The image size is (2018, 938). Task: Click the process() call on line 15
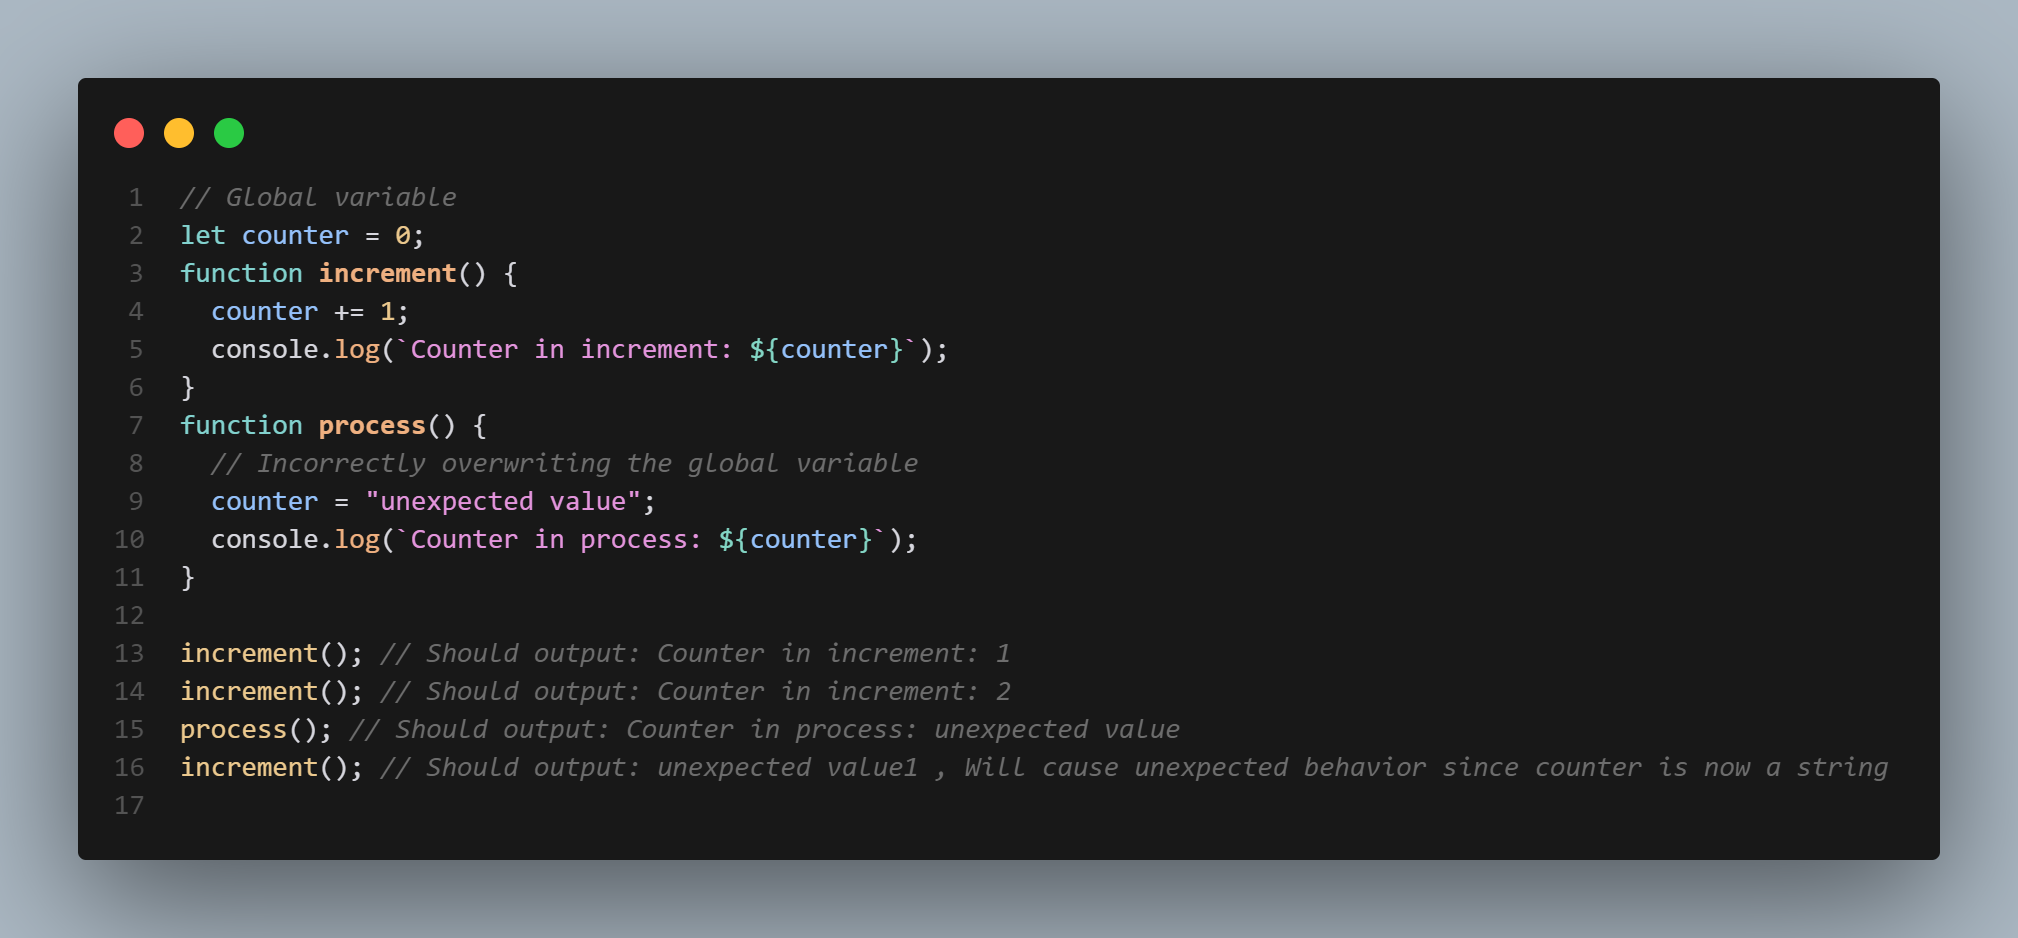click(x=255, y=730)
